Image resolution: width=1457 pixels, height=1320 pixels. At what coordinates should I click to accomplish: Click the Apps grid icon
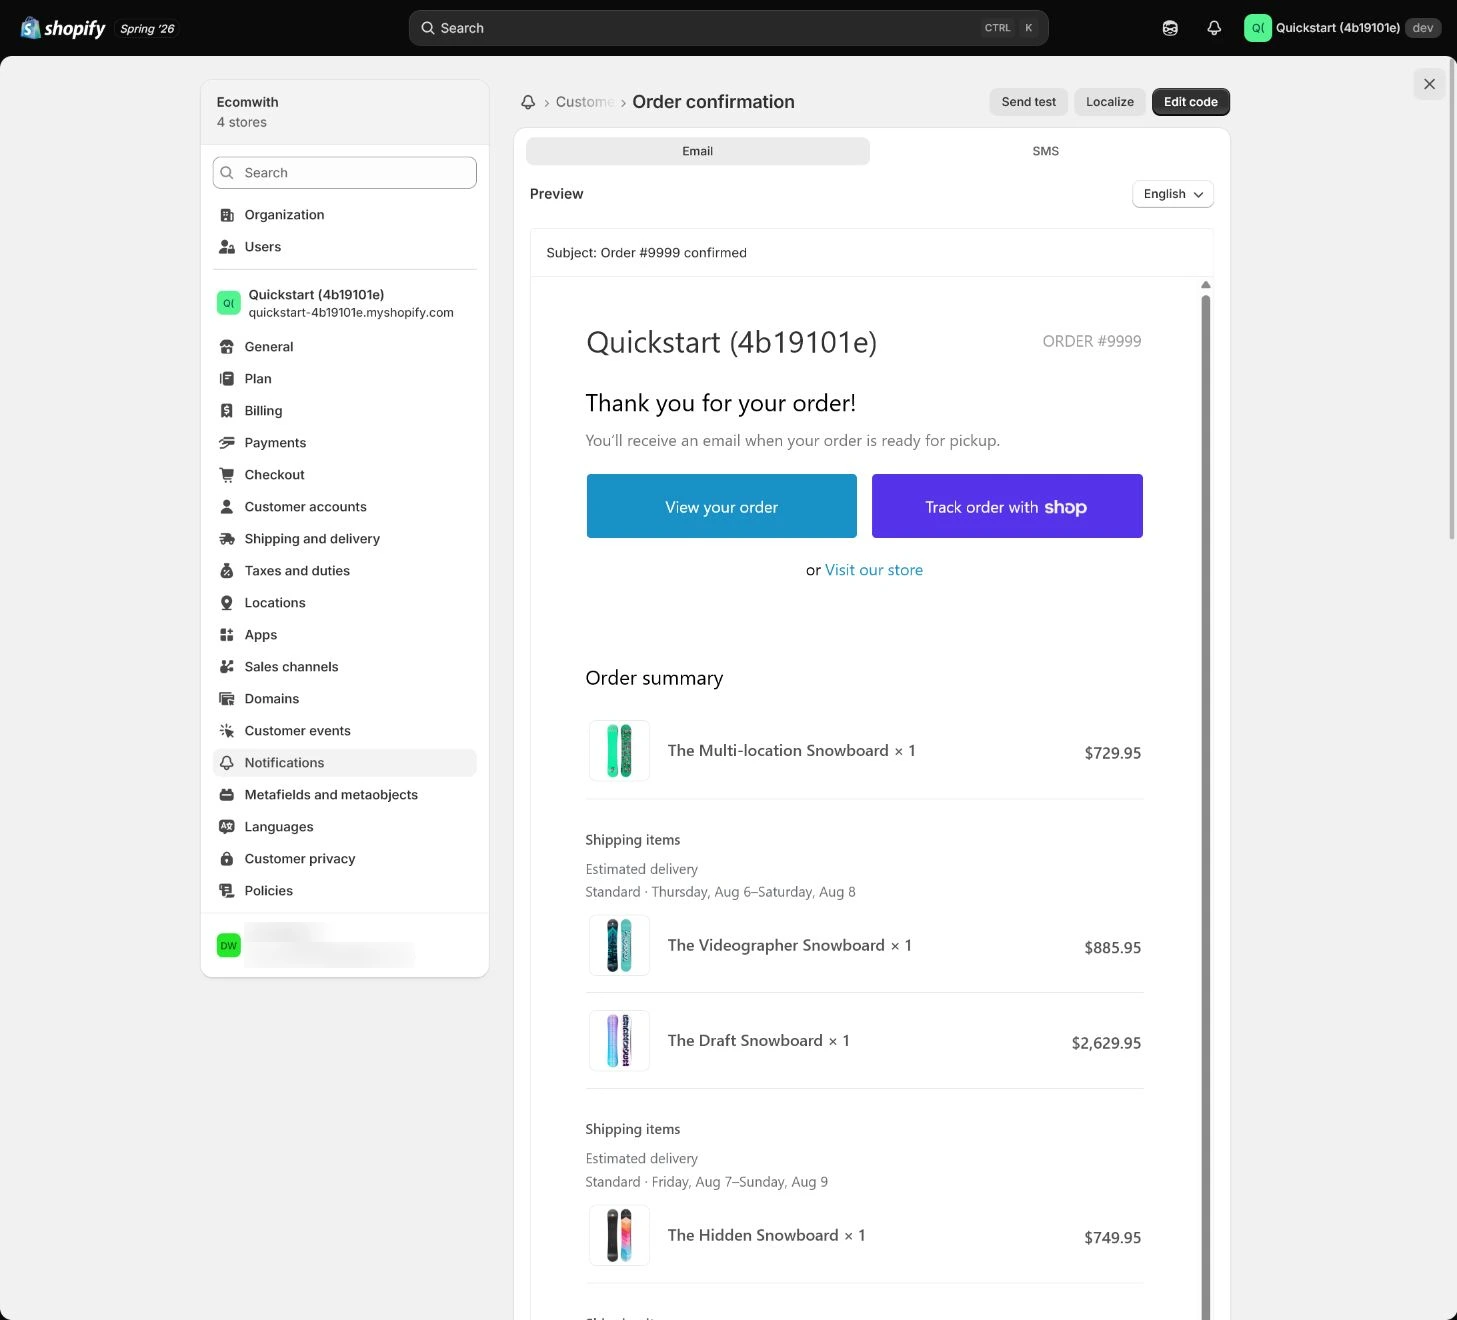pyautogui.click(x=227, y=635)
